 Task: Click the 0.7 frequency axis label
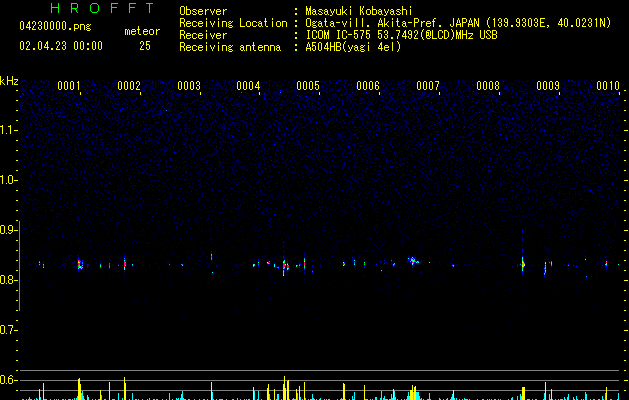8,330
